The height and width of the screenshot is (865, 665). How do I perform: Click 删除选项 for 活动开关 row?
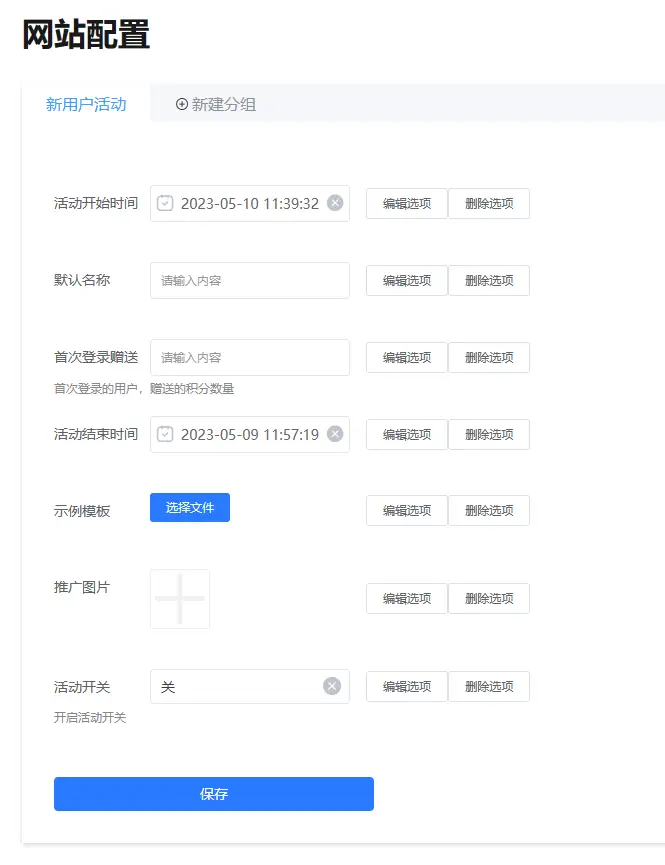[489, 687]
